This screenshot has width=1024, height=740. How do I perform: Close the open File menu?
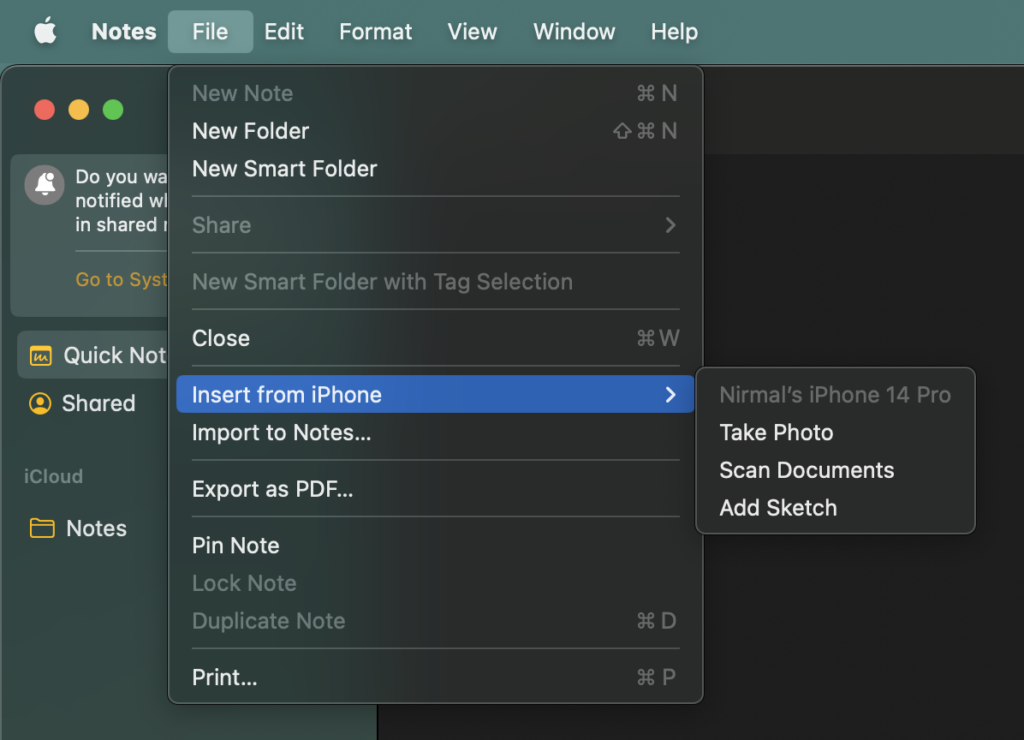210,31
